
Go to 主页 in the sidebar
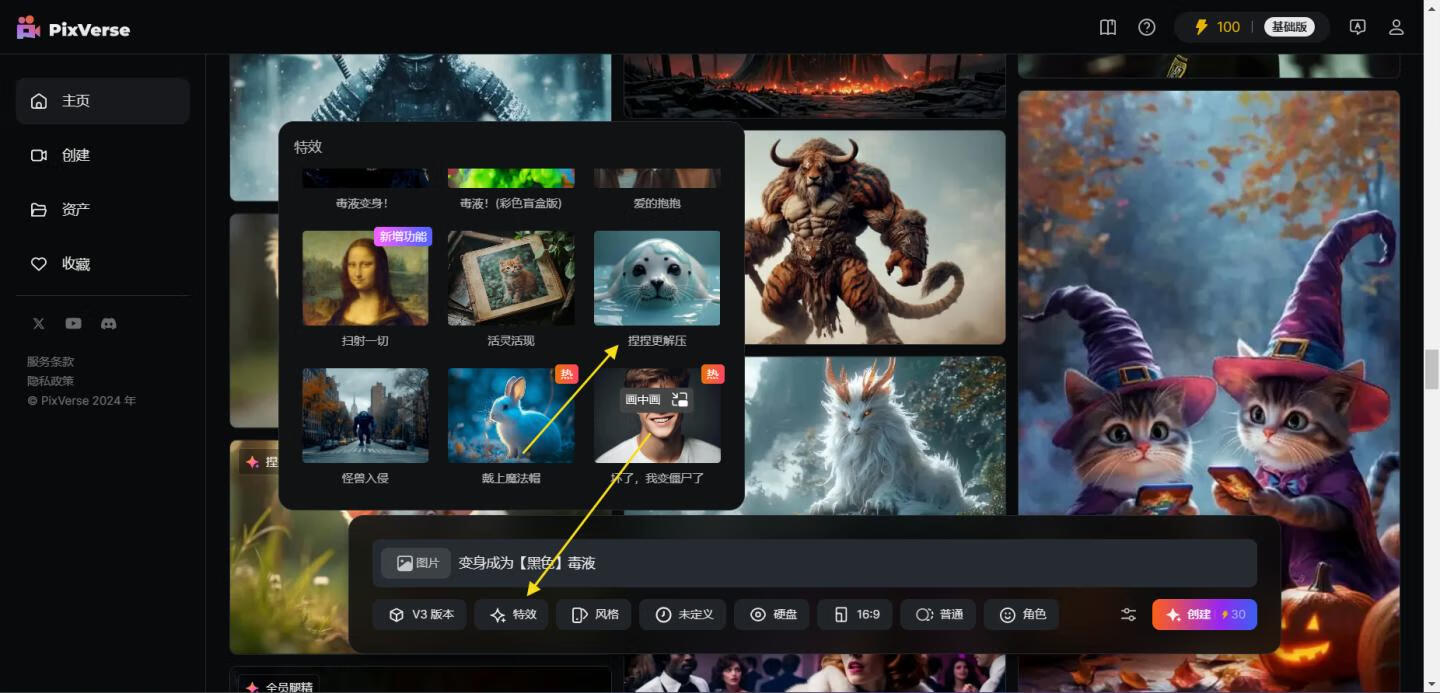103,101
